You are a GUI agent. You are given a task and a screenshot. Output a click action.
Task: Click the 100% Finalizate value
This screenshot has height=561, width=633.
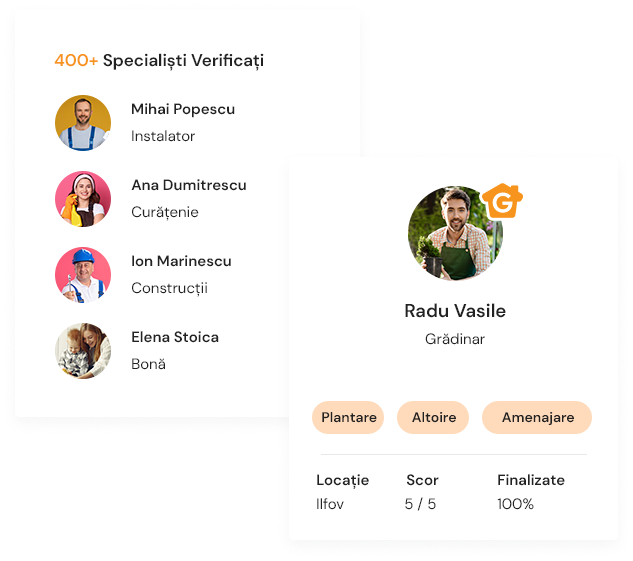(516, 504)
